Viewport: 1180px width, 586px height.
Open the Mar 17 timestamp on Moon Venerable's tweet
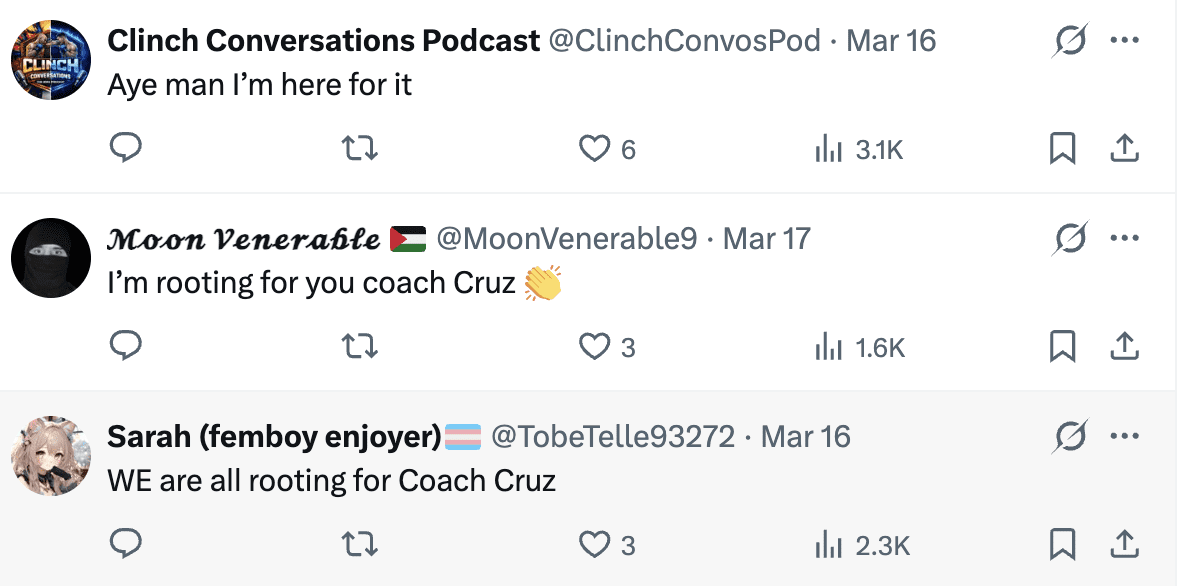point(766,239)
